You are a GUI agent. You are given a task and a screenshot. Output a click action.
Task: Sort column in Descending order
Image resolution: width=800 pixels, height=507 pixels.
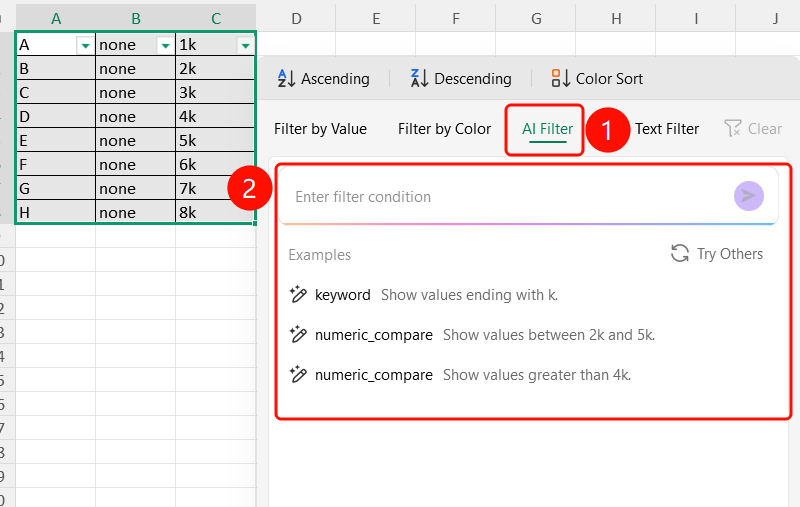coord(461,79)
